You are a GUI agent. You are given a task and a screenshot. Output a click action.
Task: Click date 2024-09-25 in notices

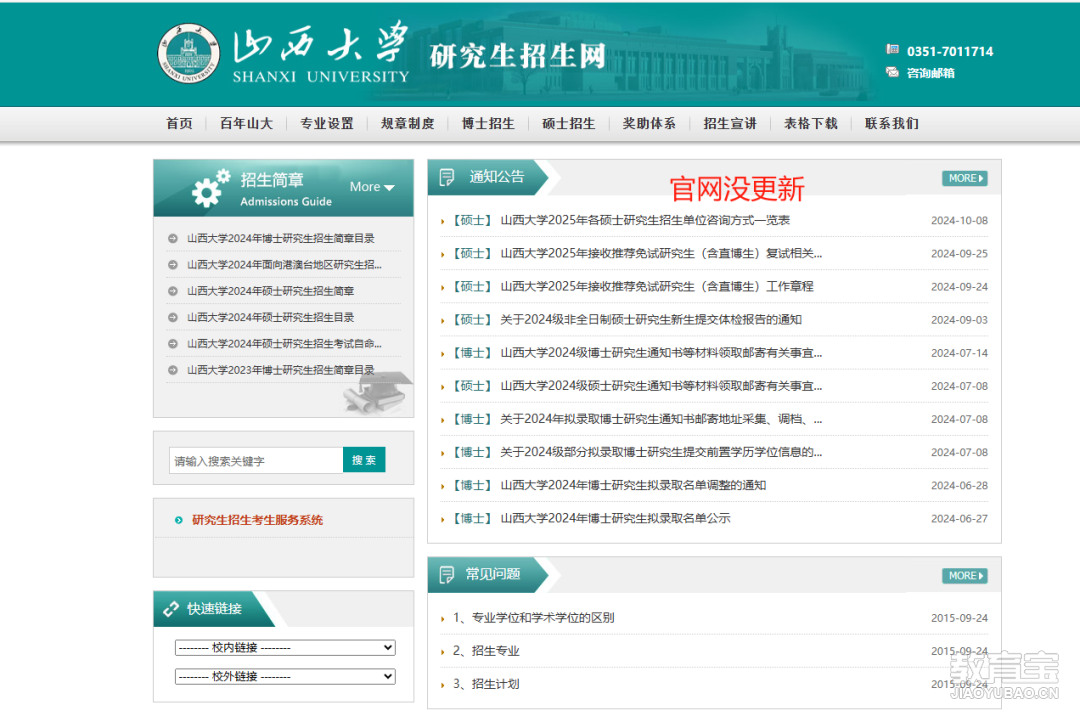point(959,254)
